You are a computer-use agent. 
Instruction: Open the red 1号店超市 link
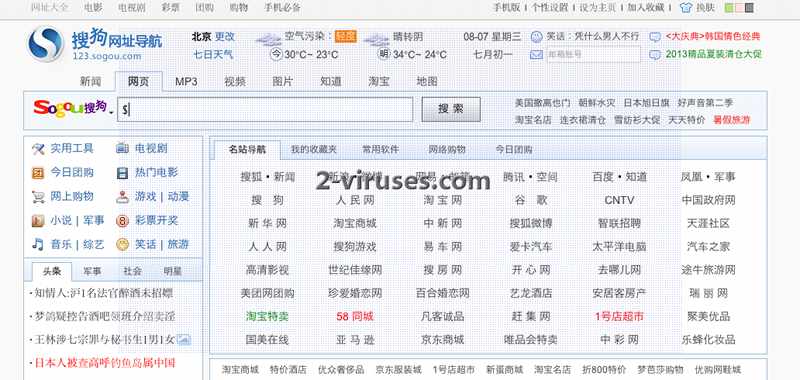(x=619, y=316)
